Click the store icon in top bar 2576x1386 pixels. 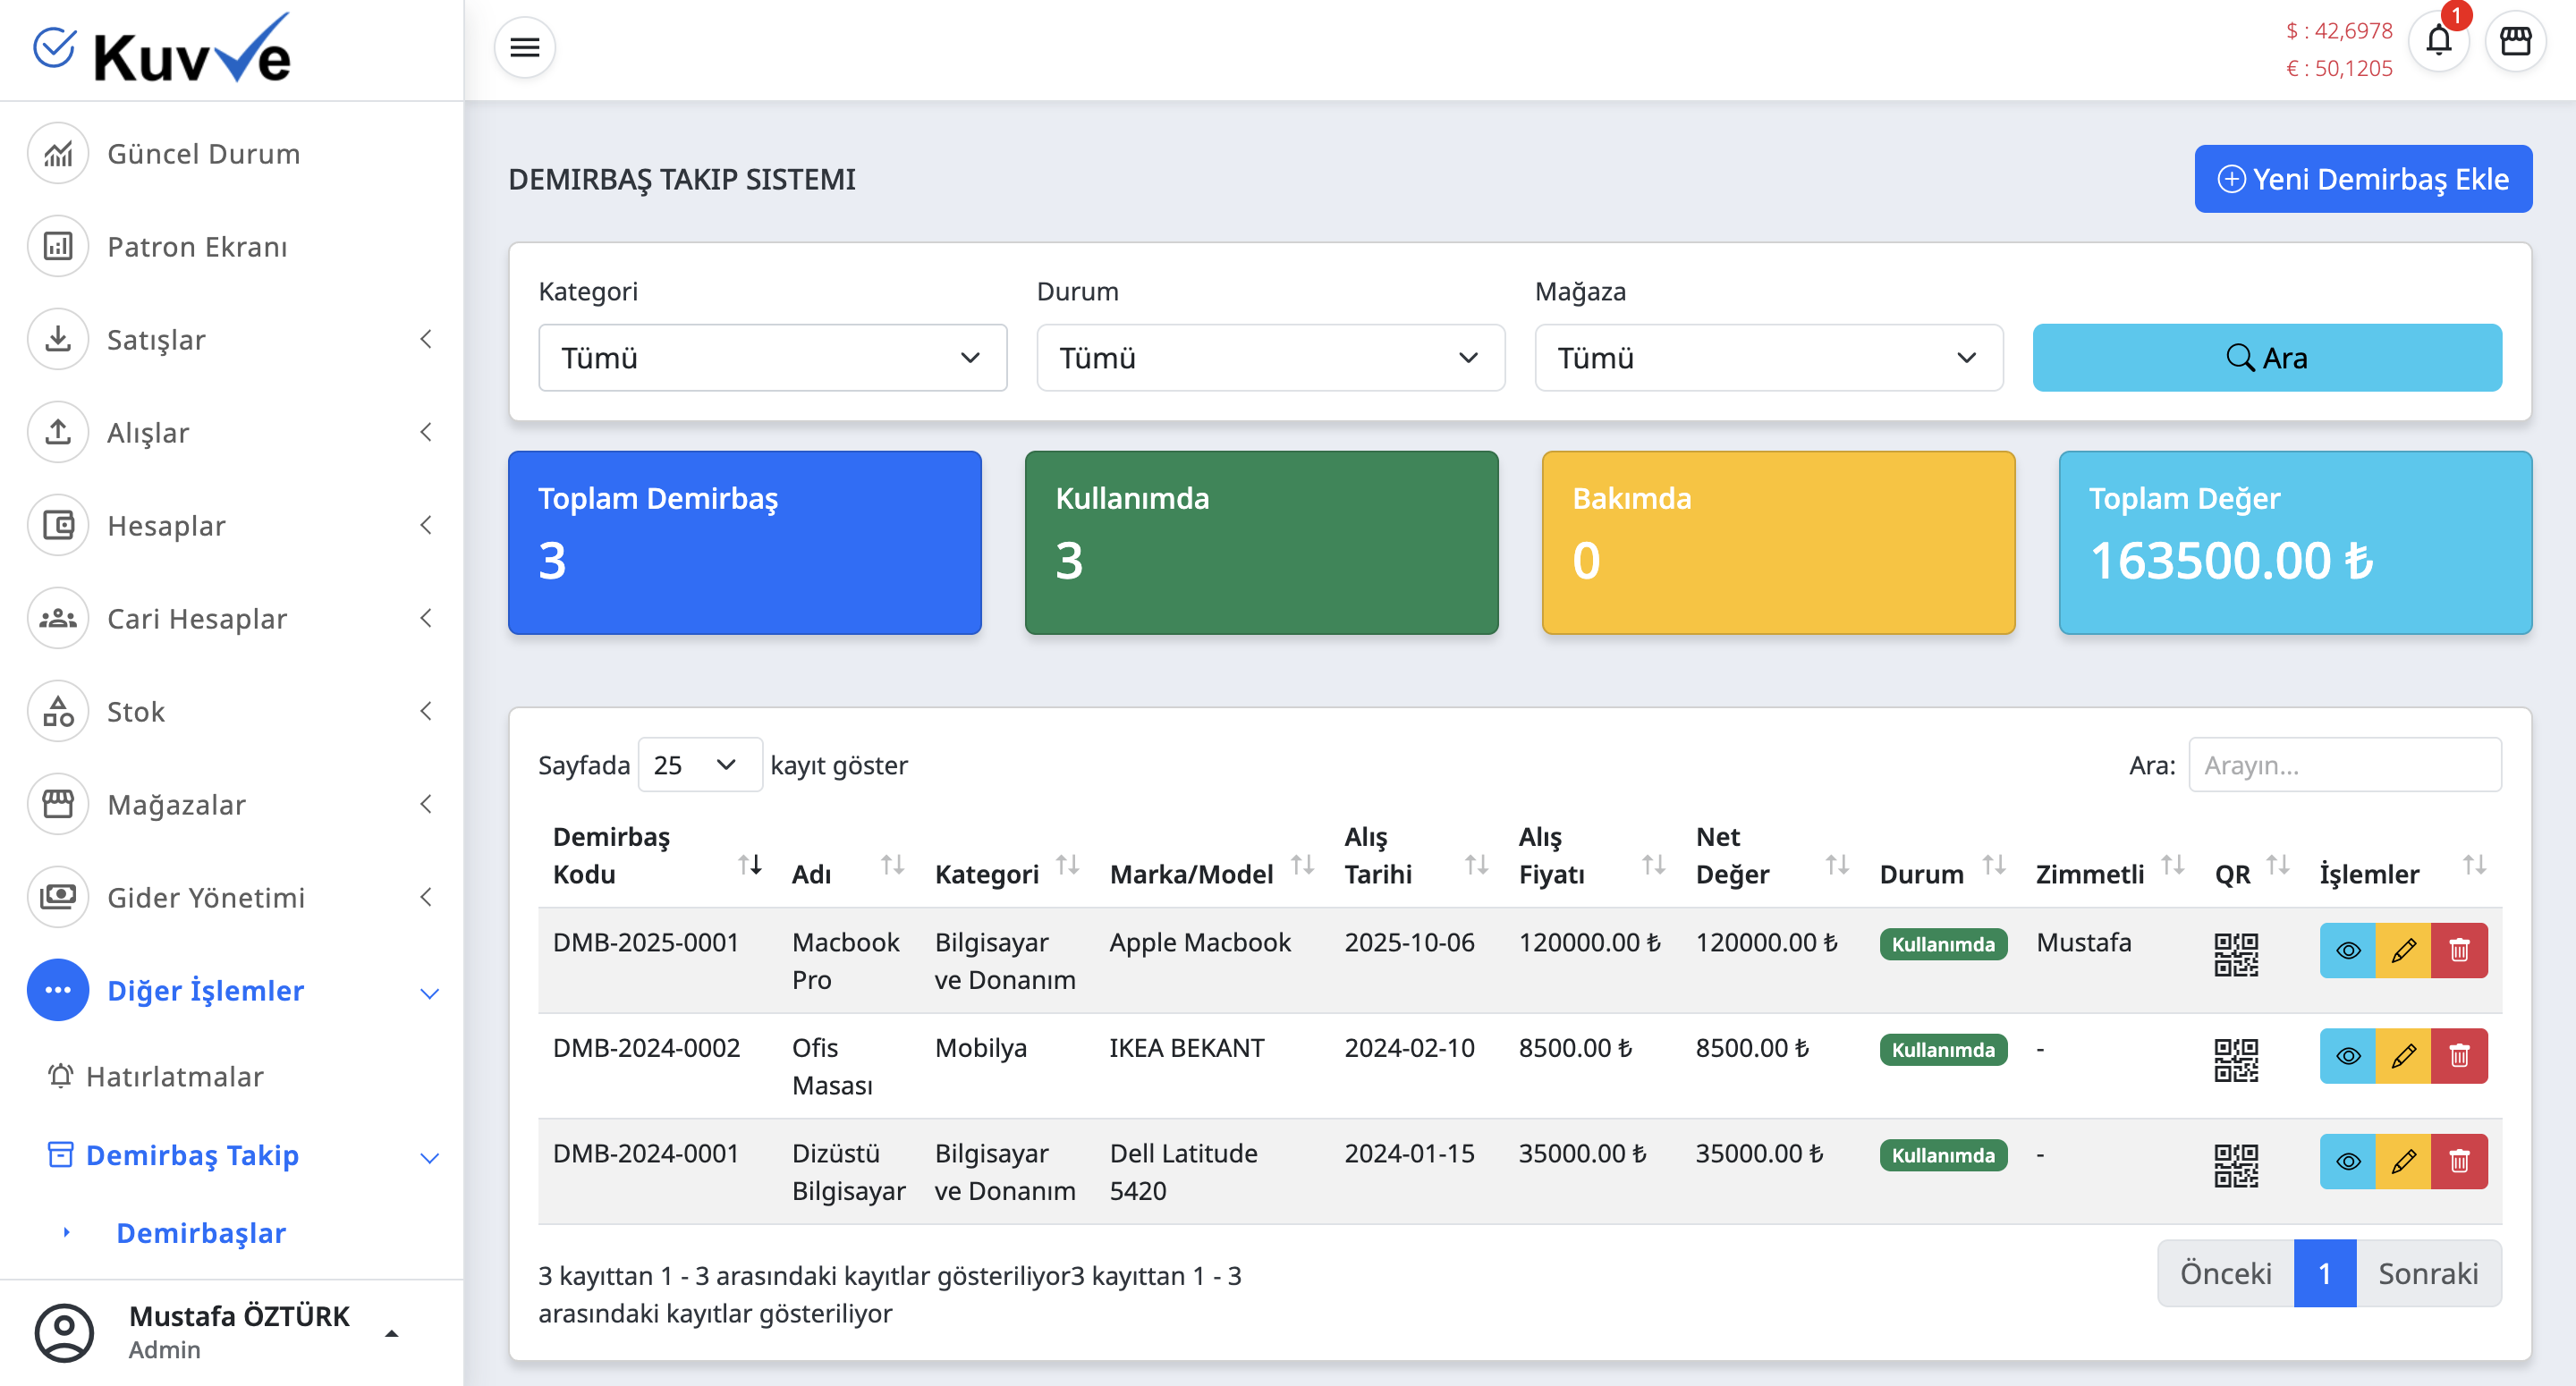point(2515,42)
